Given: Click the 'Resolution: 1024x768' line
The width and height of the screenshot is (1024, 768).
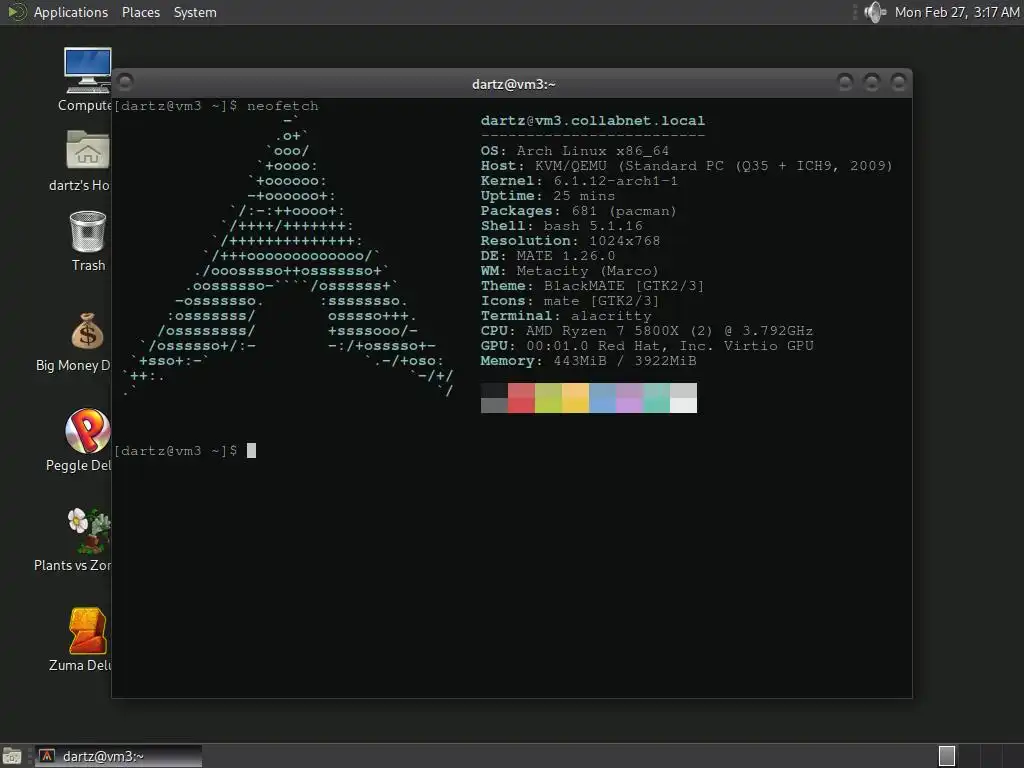Looking at the screenshot, I should (571, 241).
